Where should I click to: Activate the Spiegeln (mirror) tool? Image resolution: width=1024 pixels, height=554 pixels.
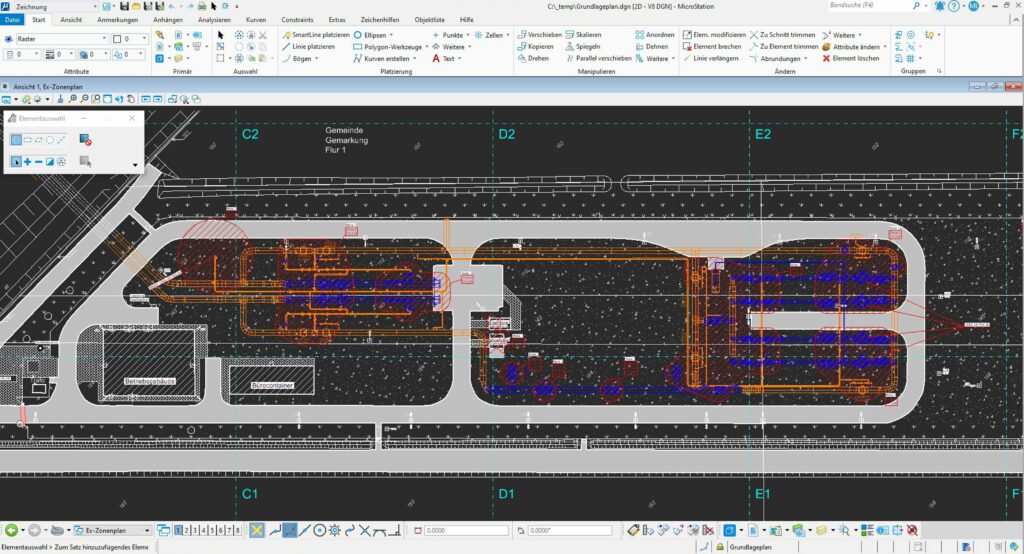588,46
